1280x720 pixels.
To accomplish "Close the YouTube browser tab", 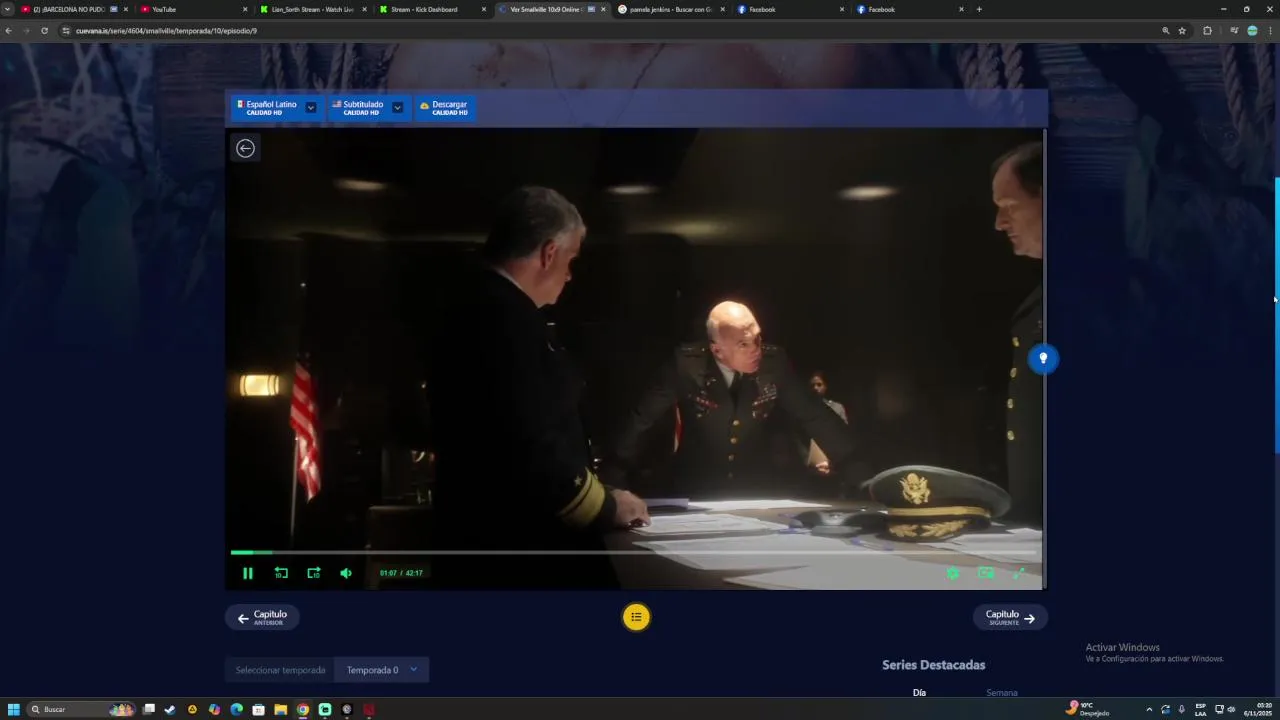I will click(x=245, y=9).
